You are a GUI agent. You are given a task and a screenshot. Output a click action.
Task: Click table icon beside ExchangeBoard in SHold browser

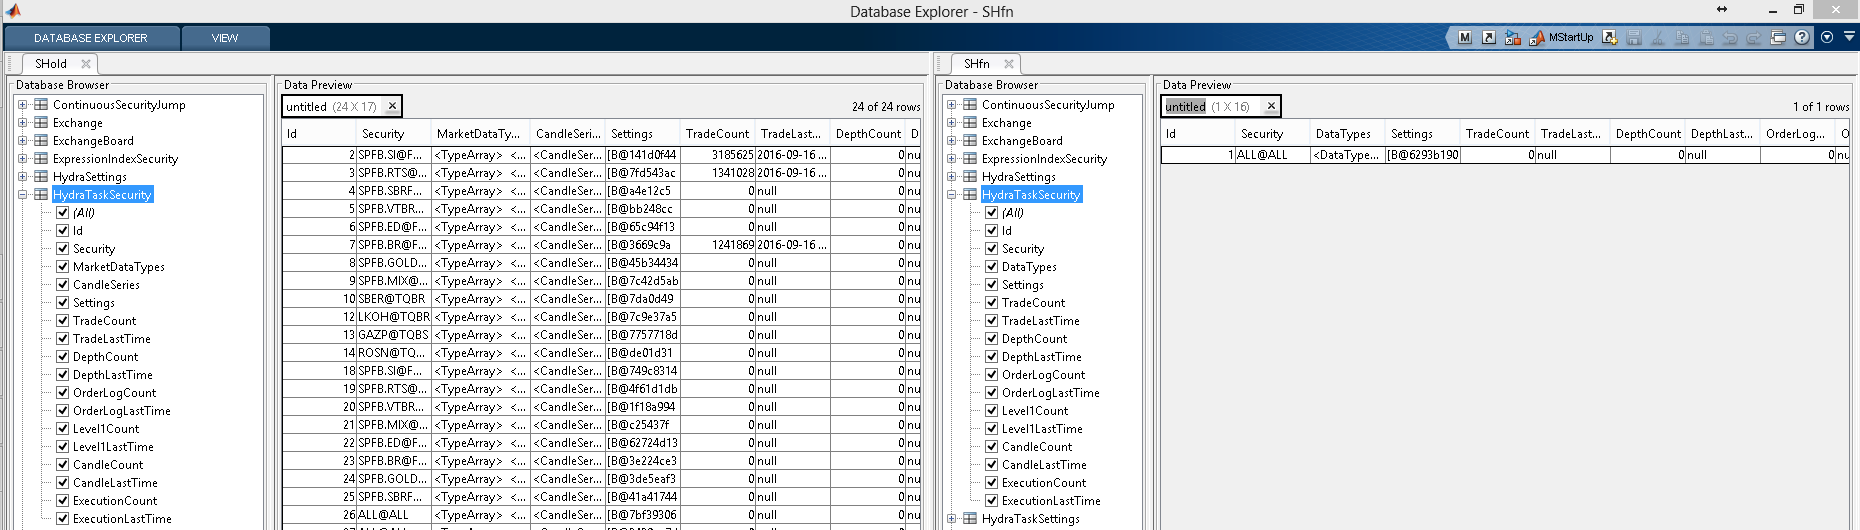41,140
